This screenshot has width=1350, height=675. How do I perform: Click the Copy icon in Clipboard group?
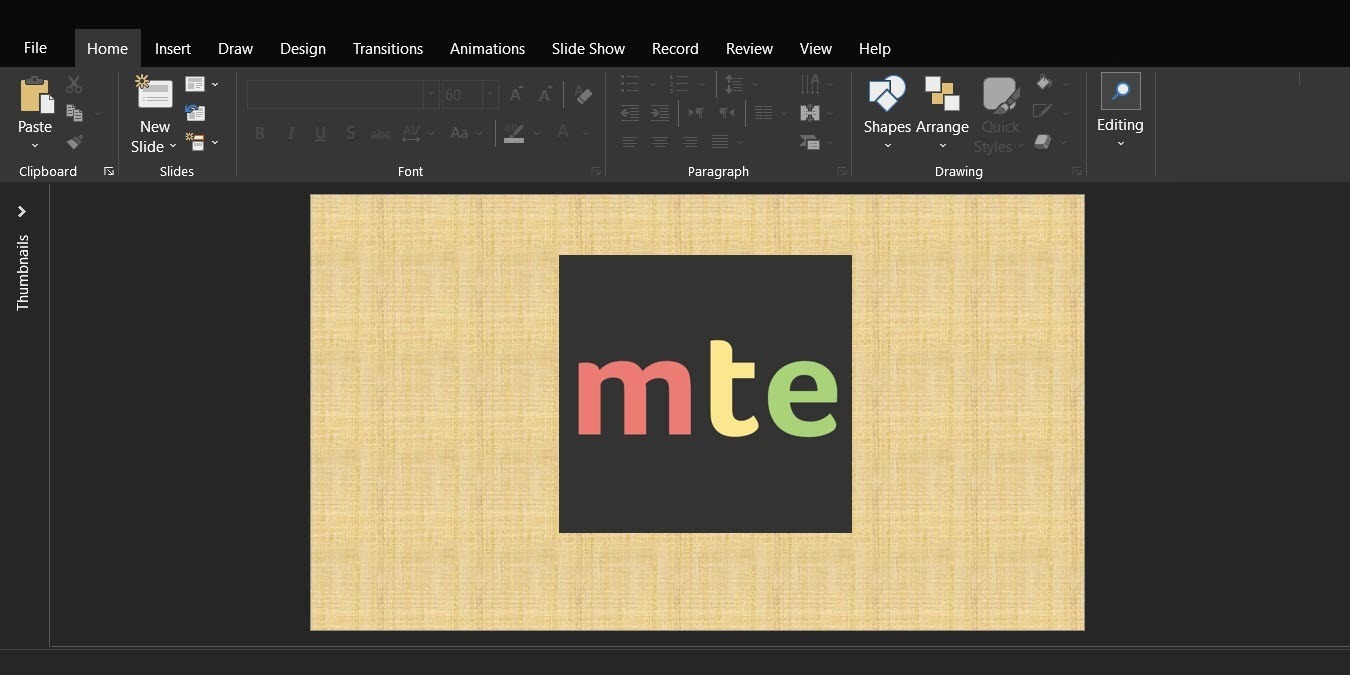tap(74, 113)
